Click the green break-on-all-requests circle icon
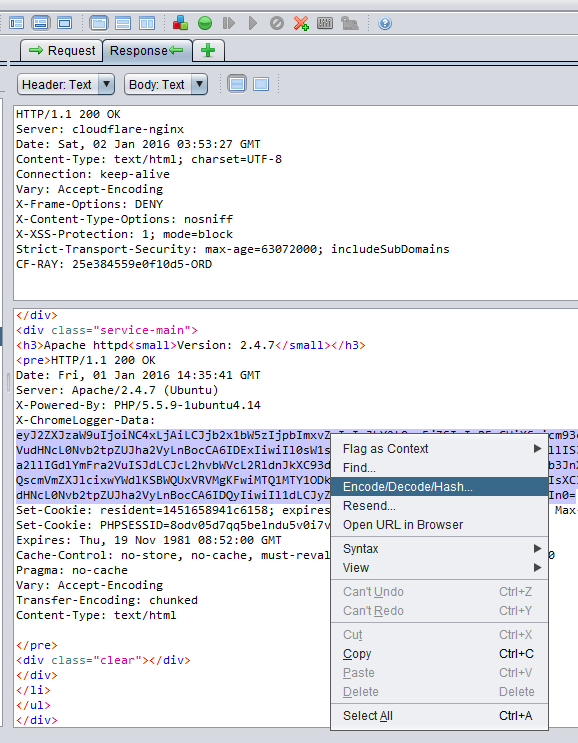This screenshot has height=743, width=578. pos(205,23)
